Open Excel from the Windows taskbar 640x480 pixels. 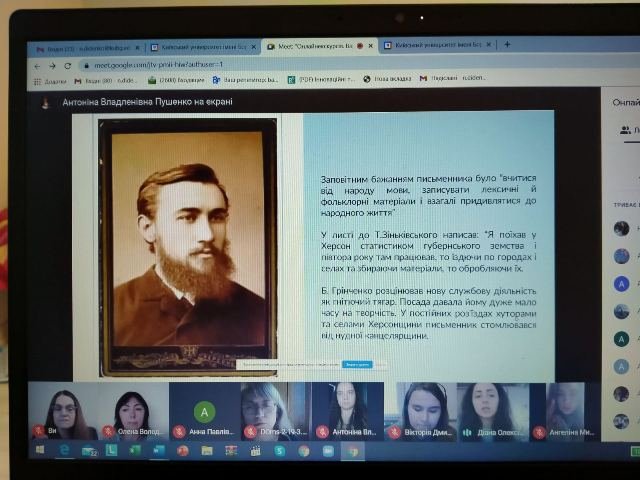point(135,450)
